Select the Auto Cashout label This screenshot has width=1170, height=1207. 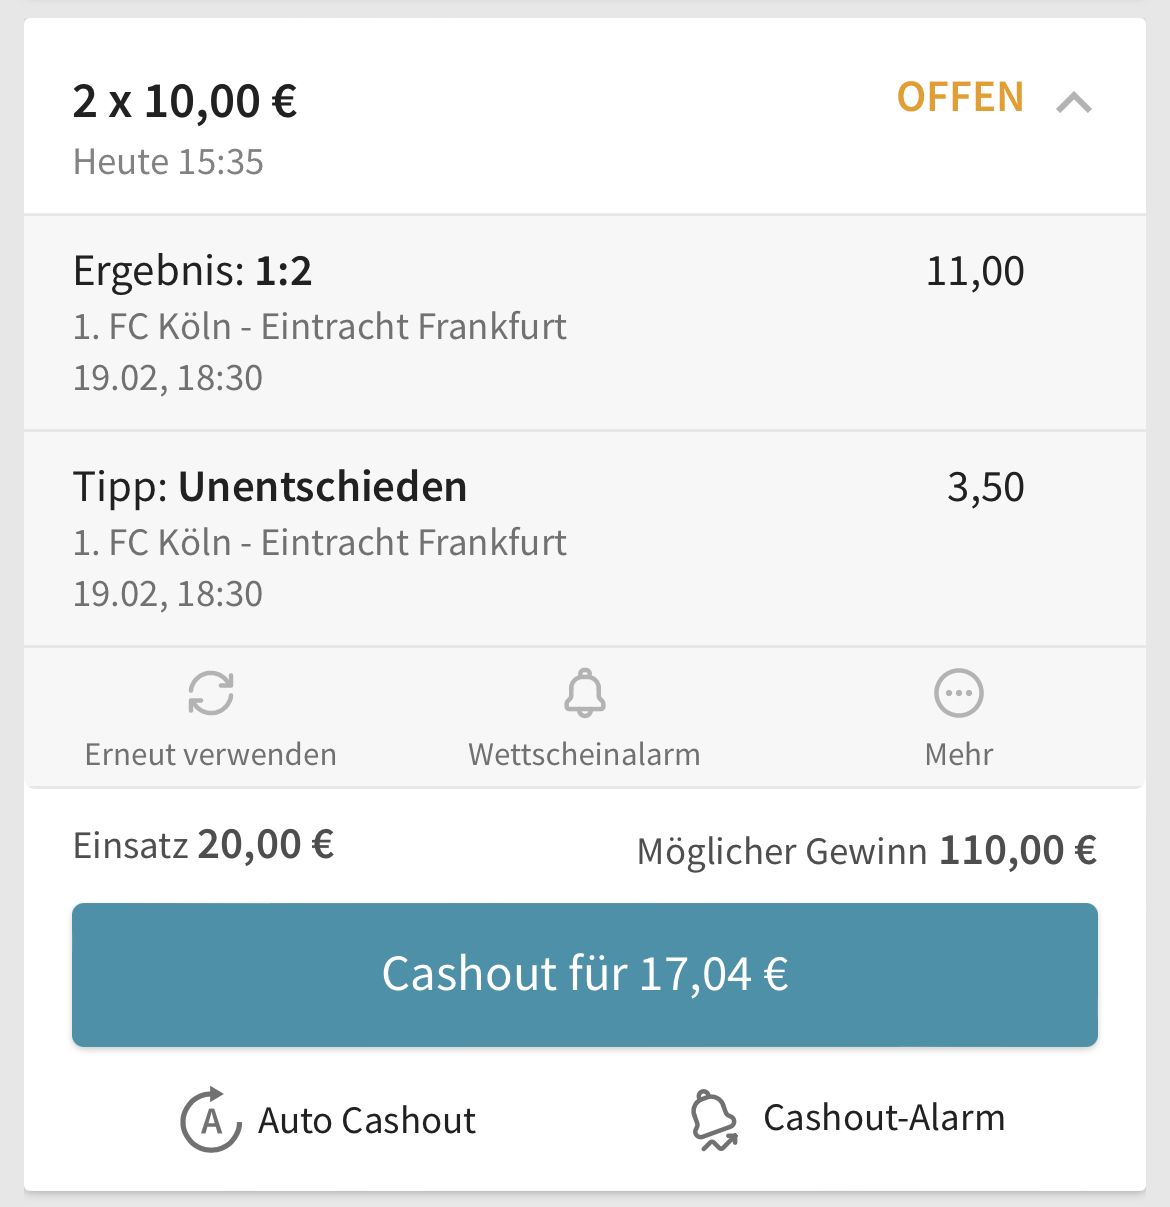pyautogui.click(x=367, y=1121)
